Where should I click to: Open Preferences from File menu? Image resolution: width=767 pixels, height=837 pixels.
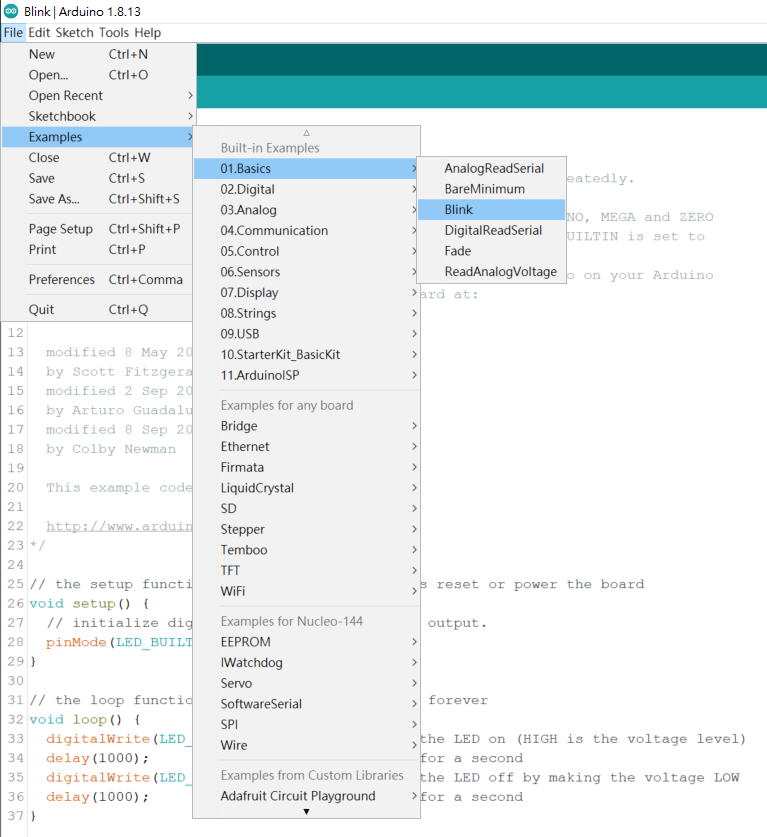(99, 280)
